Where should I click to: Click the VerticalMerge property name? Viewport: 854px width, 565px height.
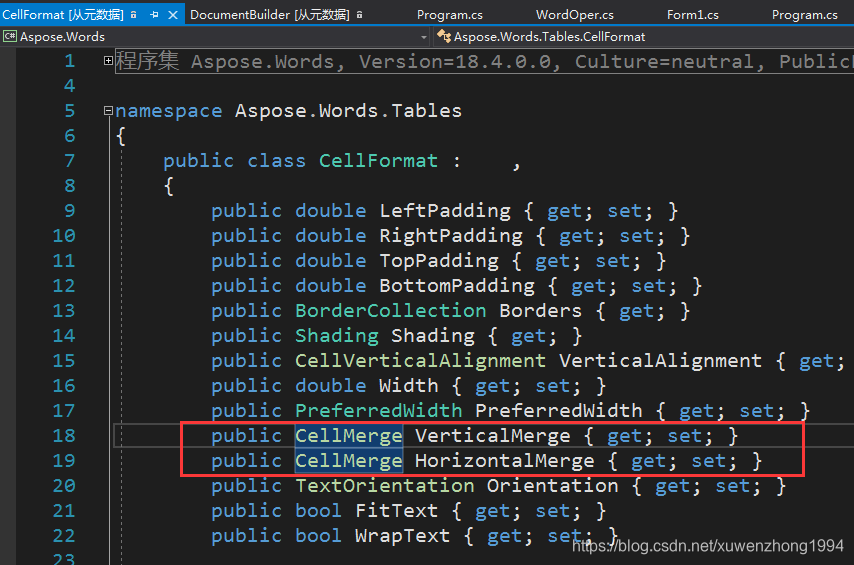492,436
